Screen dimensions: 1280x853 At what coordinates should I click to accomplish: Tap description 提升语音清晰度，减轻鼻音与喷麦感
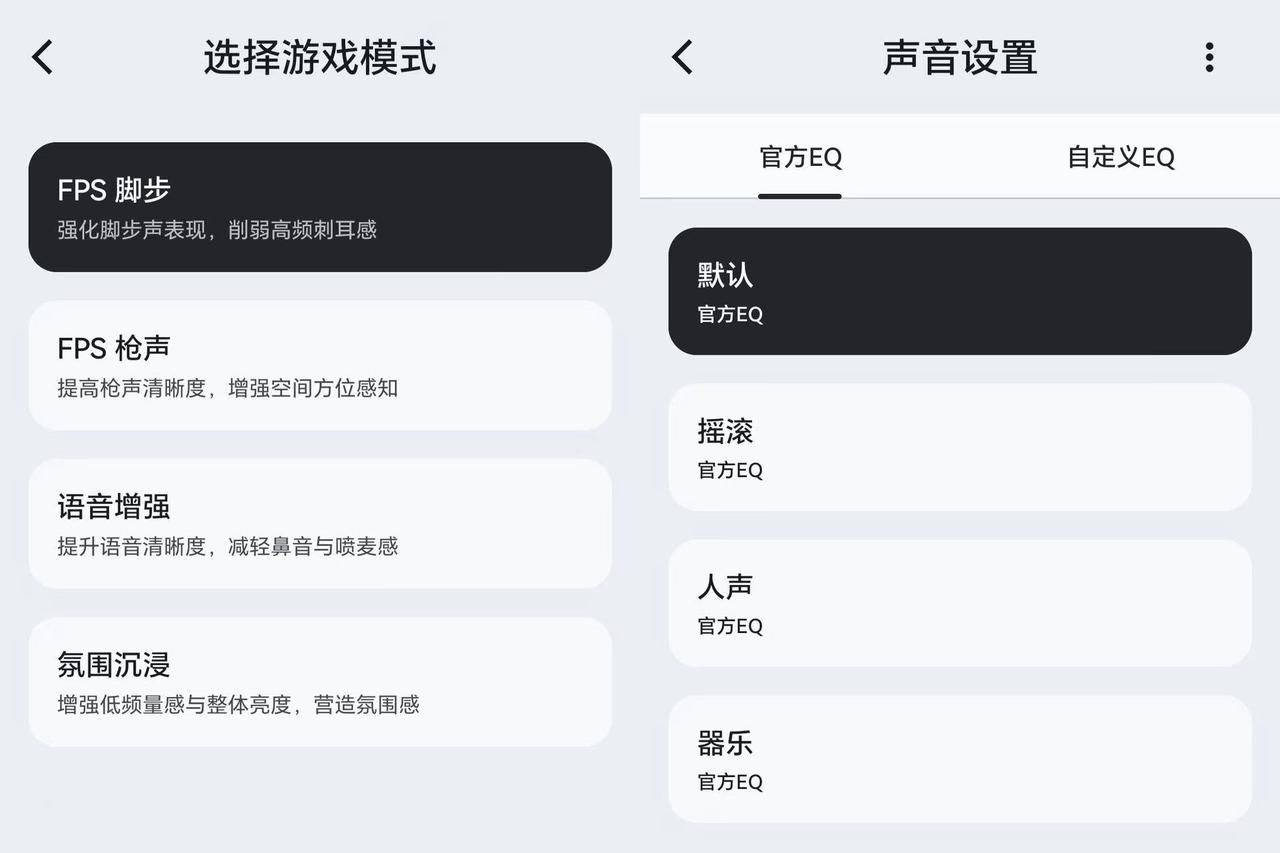(x=228, y=546)
